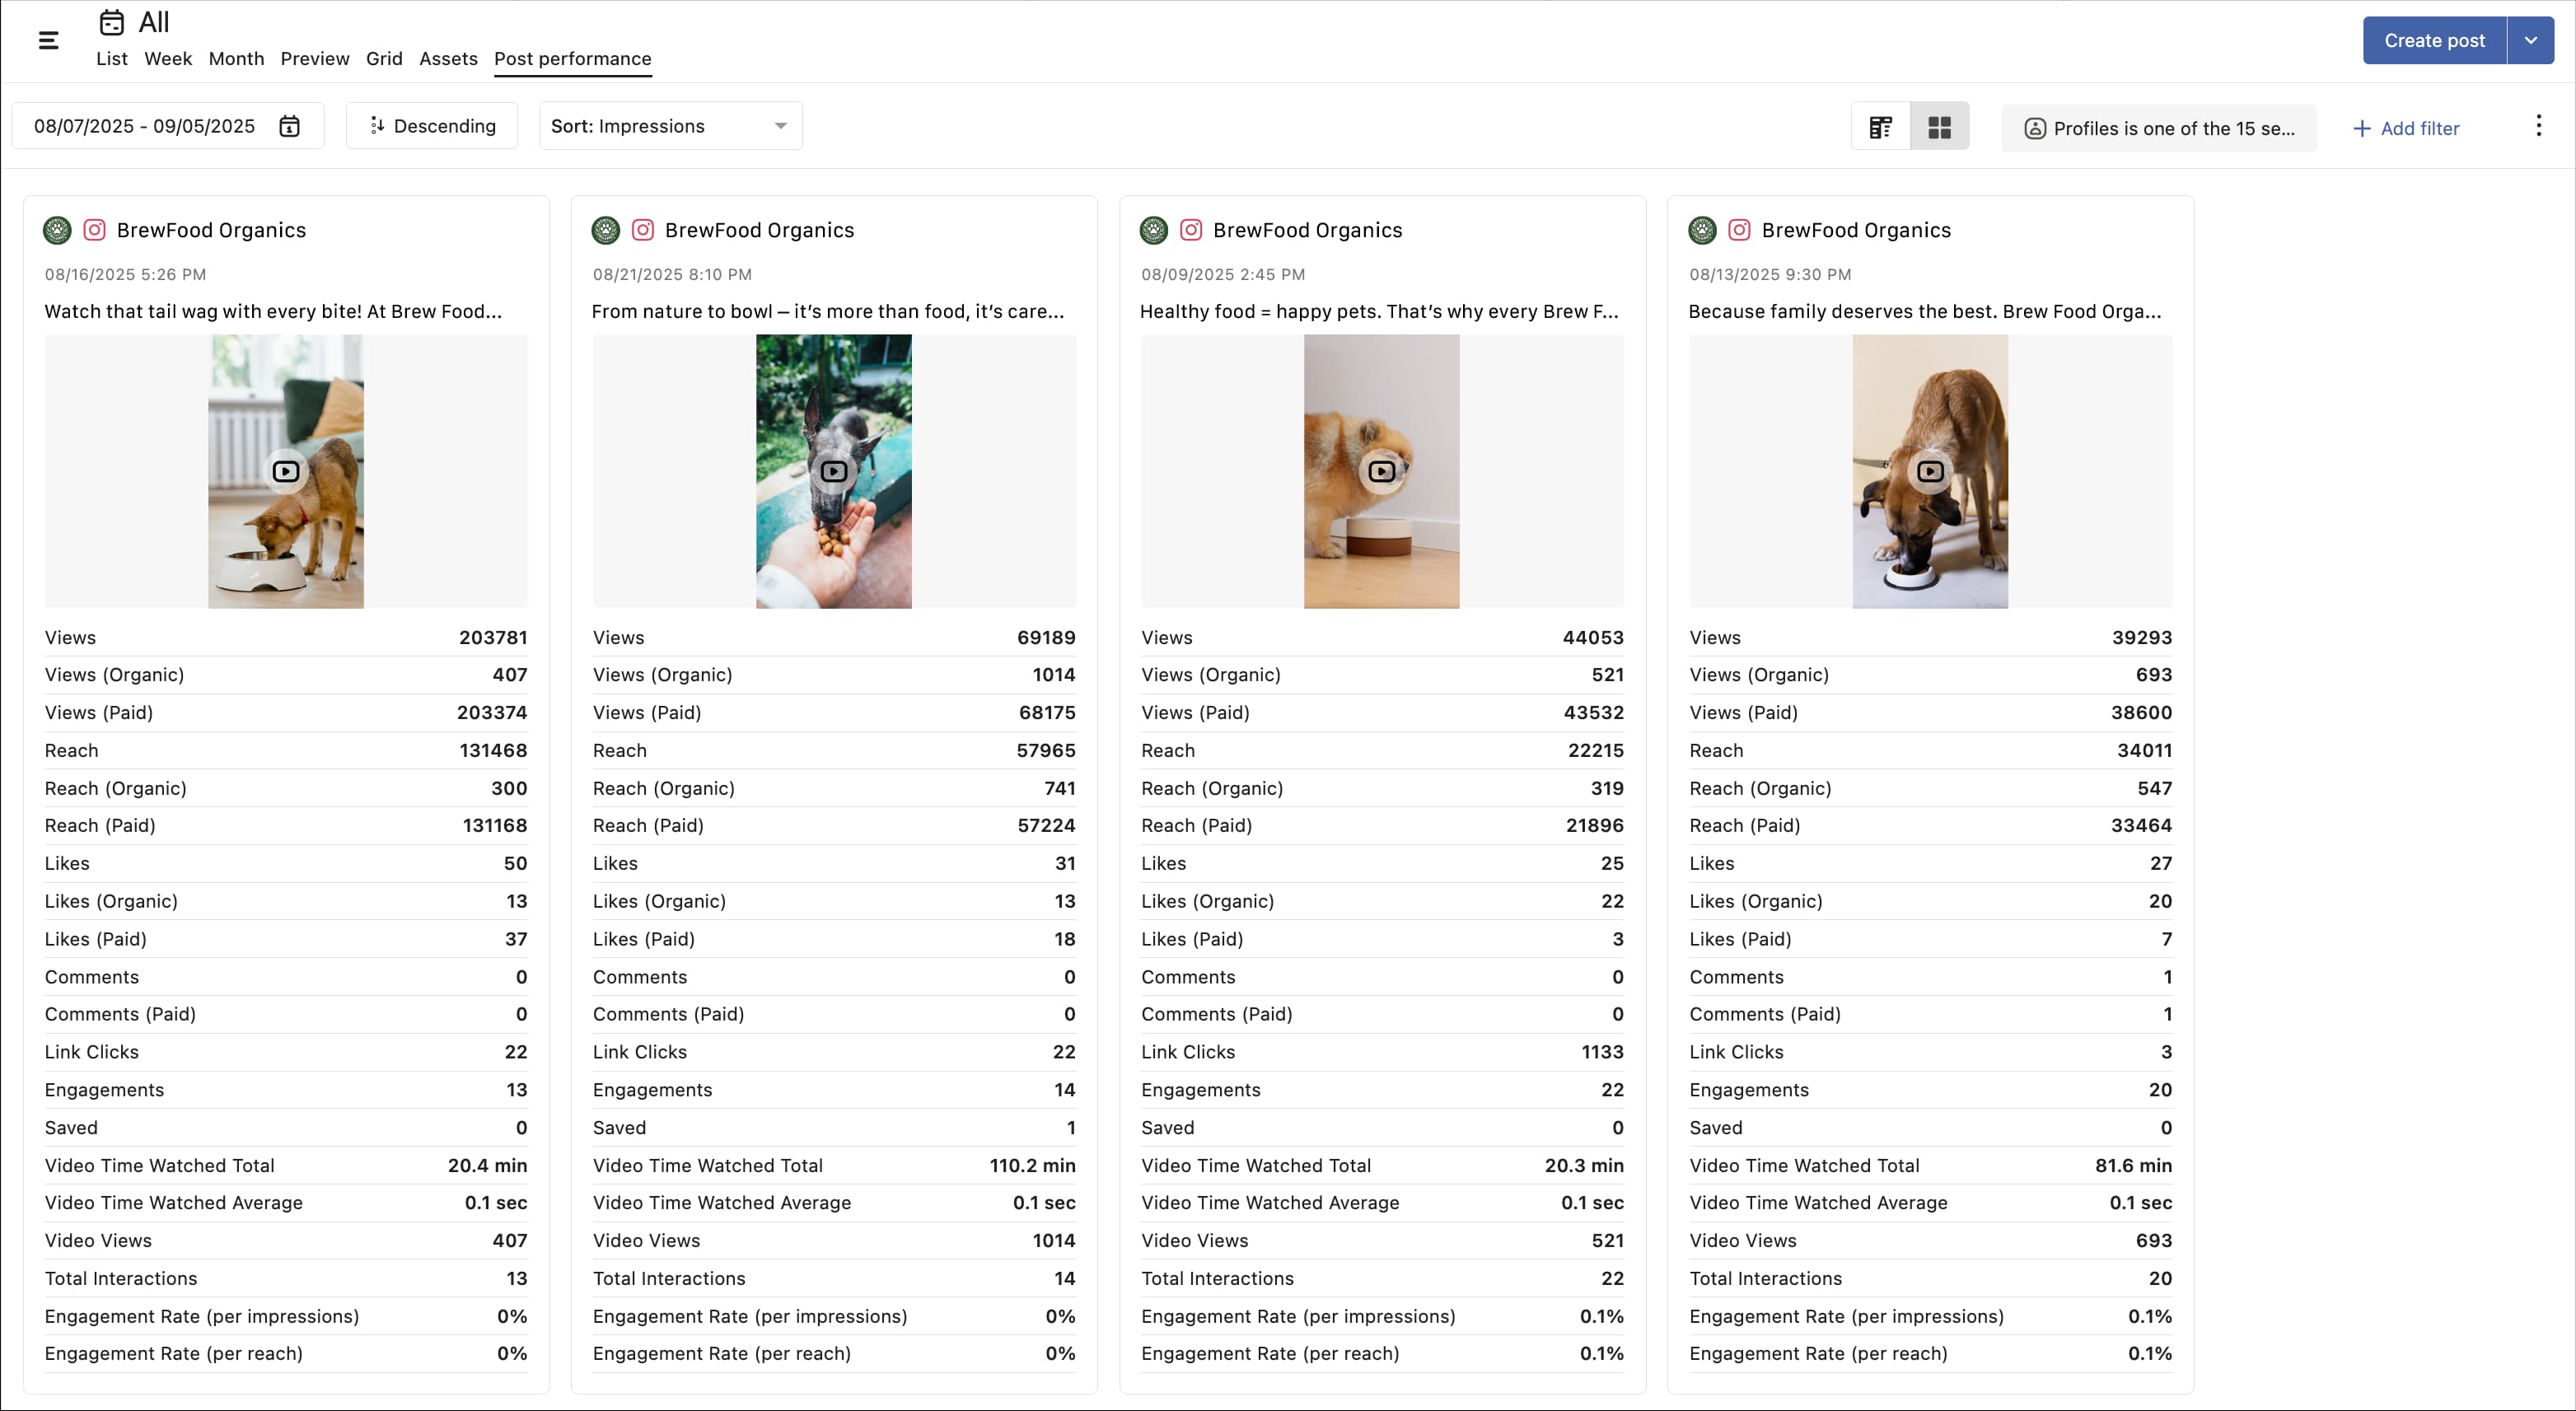Switch to grid card view icon
The width and height of the screenshot is (2576, 1411).
[x=1939, y=127]
